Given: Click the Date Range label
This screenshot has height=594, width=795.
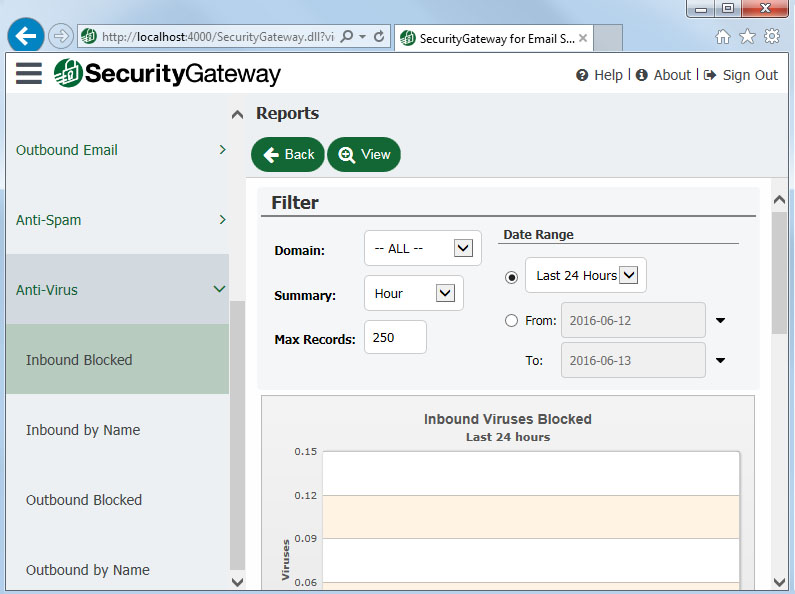Looking at the screenshot, I should tap(538, 235).
